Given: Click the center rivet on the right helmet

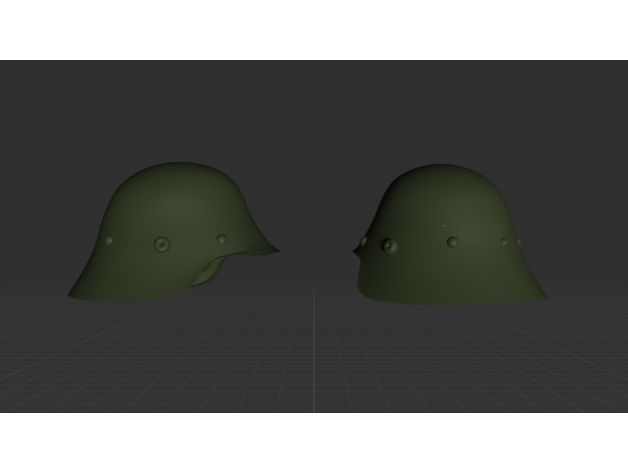Looking at the screenshot, I should point(452,242).
